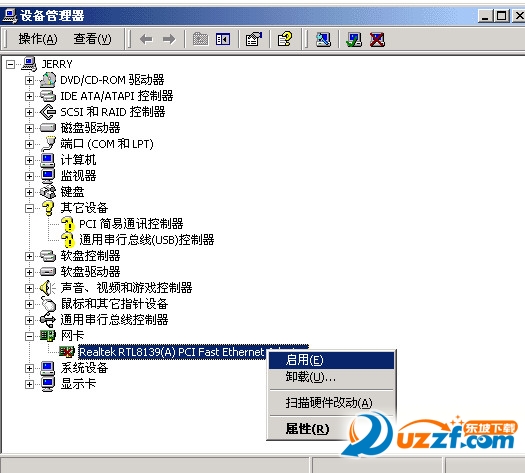Collapse the JERRY root node
Screen dimensions: 525x473
tap(10, 64)
